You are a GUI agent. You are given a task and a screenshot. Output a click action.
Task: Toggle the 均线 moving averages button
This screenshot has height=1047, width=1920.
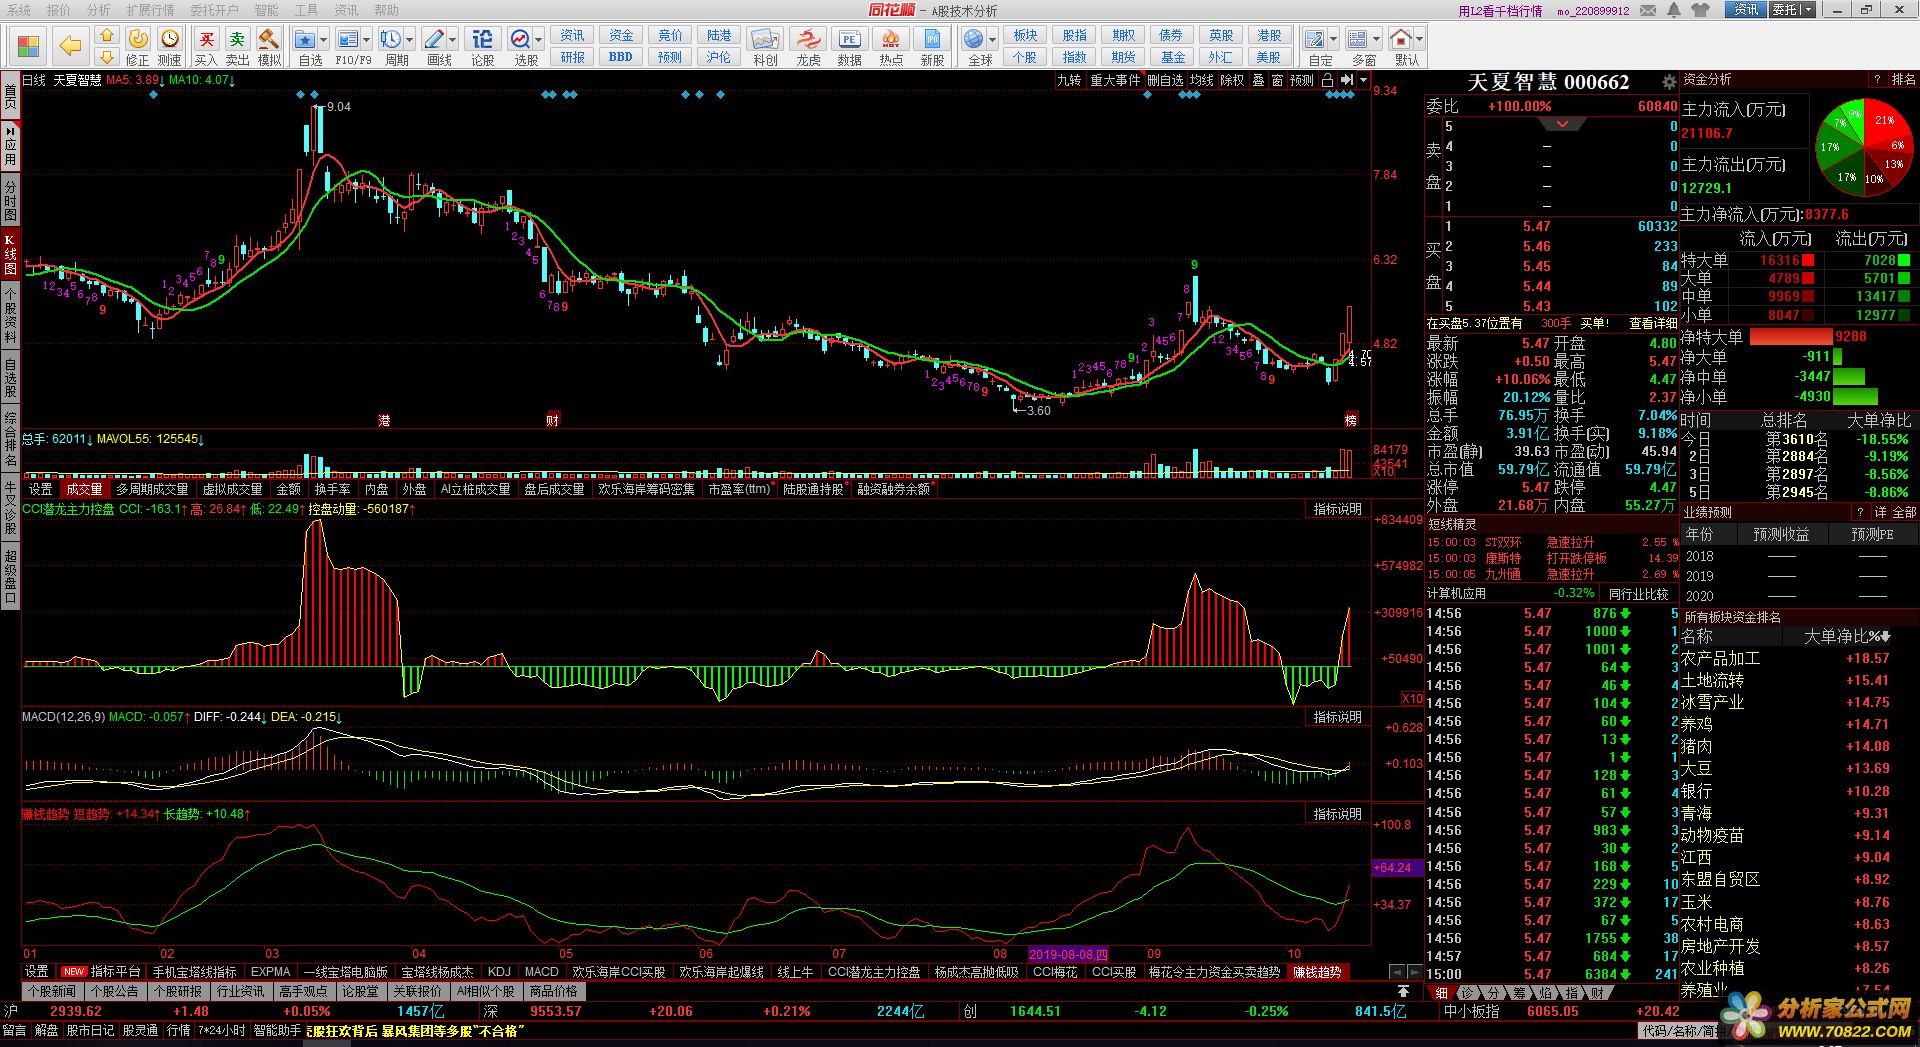click(x=1202, y=80)
